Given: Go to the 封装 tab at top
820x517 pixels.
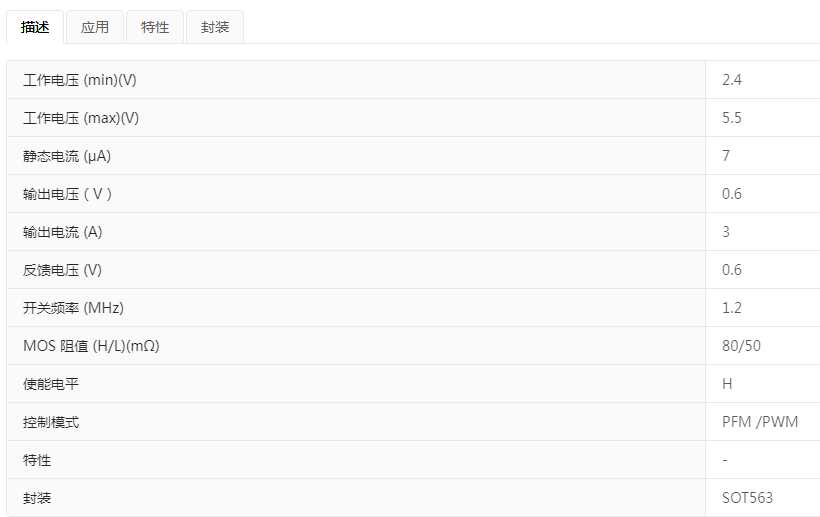Looking at the screenshot, I should [215, 27].
